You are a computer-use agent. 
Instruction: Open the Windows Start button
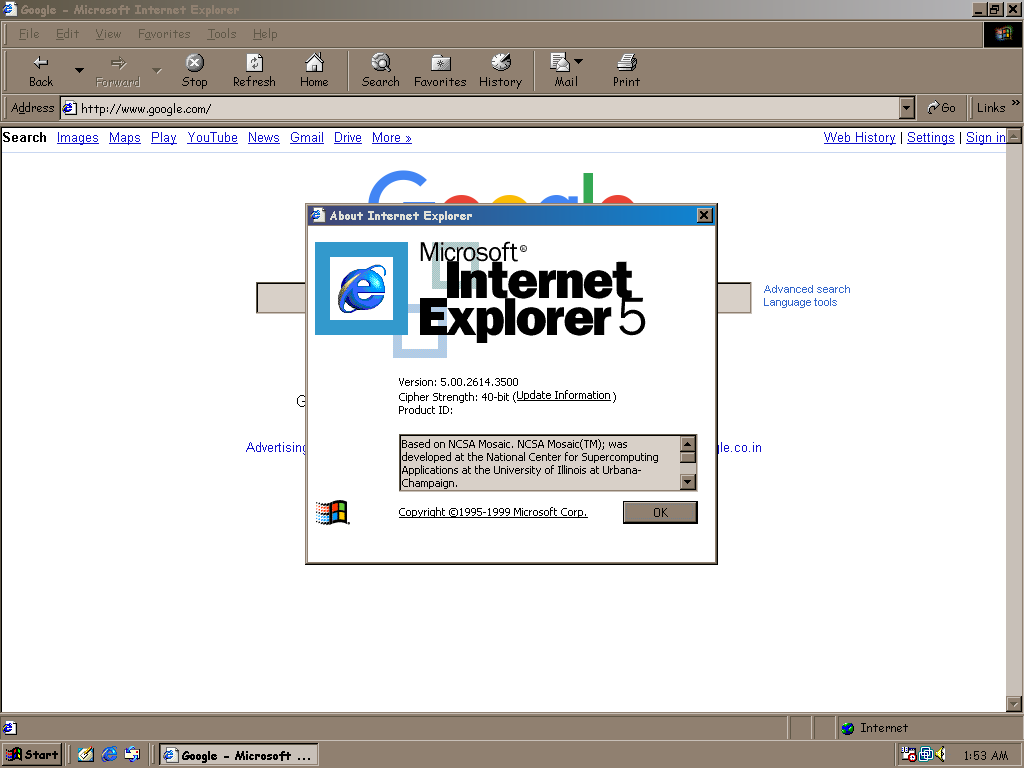pyautogui.click(x=32, y=755)
